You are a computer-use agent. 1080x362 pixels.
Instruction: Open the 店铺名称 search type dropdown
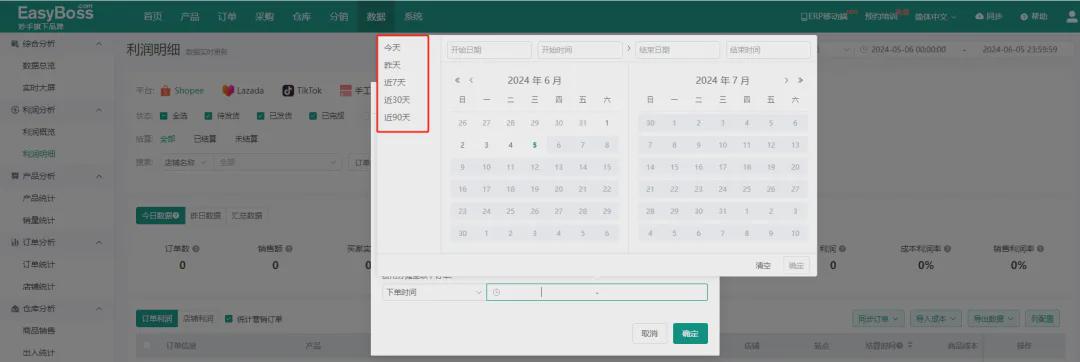pyautogui.click(x=185, y=163)
